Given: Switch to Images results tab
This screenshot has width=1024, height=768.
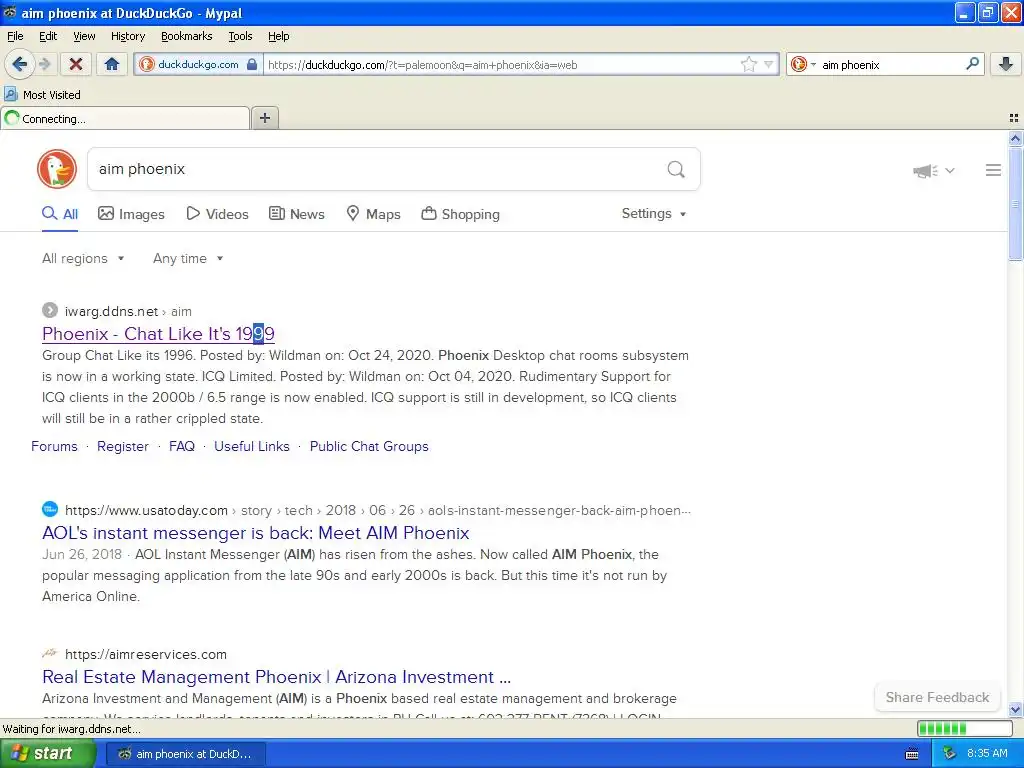Looking at the screenshot, I should tap(131, 214).
